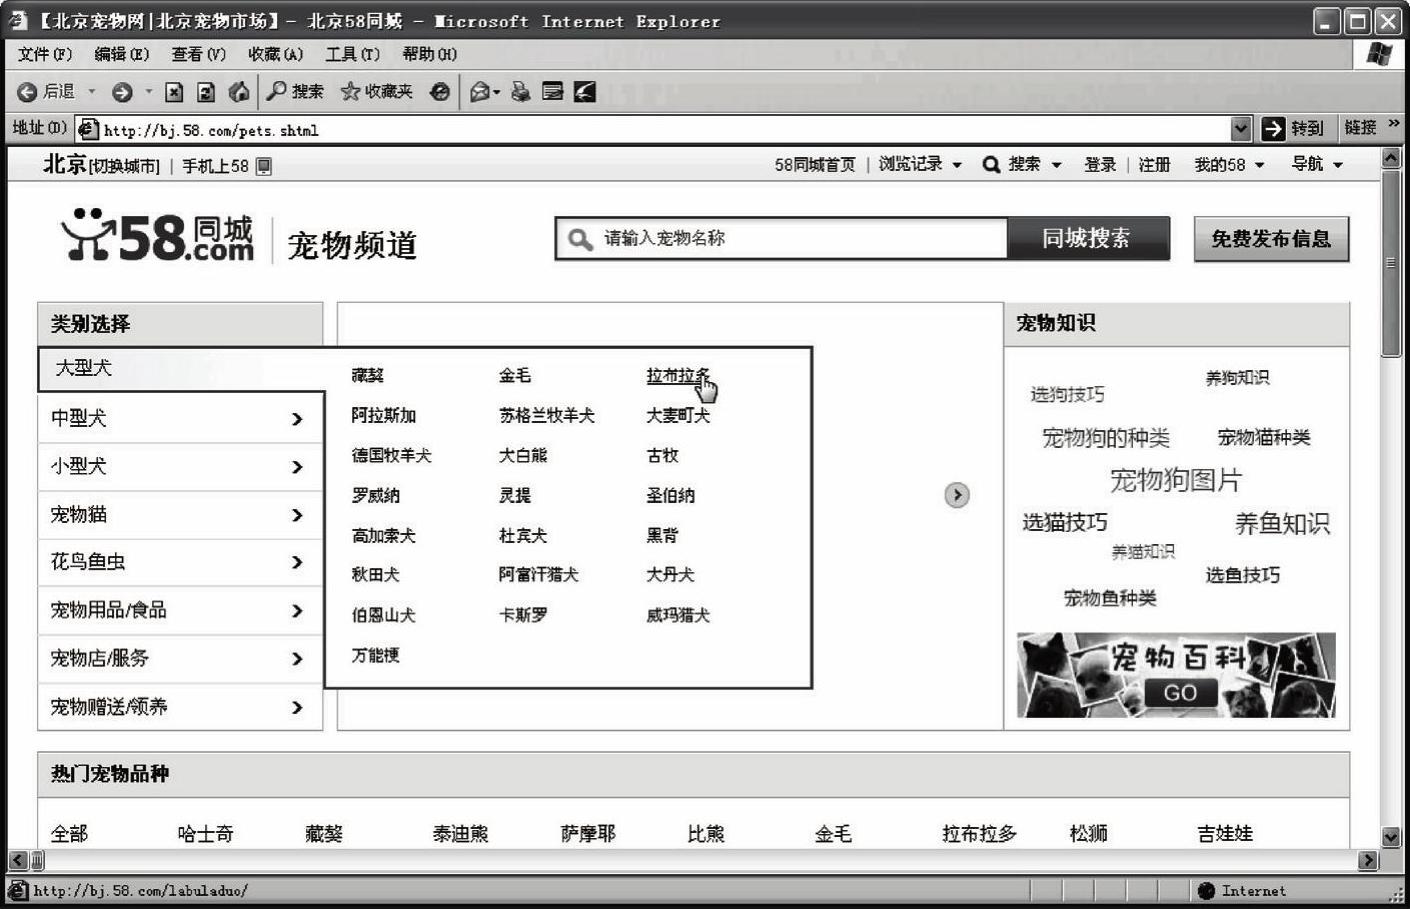Click the 金毛 link in submenu
The height and width of the screenshot is (909, 1410).
[x=515, y=376]
